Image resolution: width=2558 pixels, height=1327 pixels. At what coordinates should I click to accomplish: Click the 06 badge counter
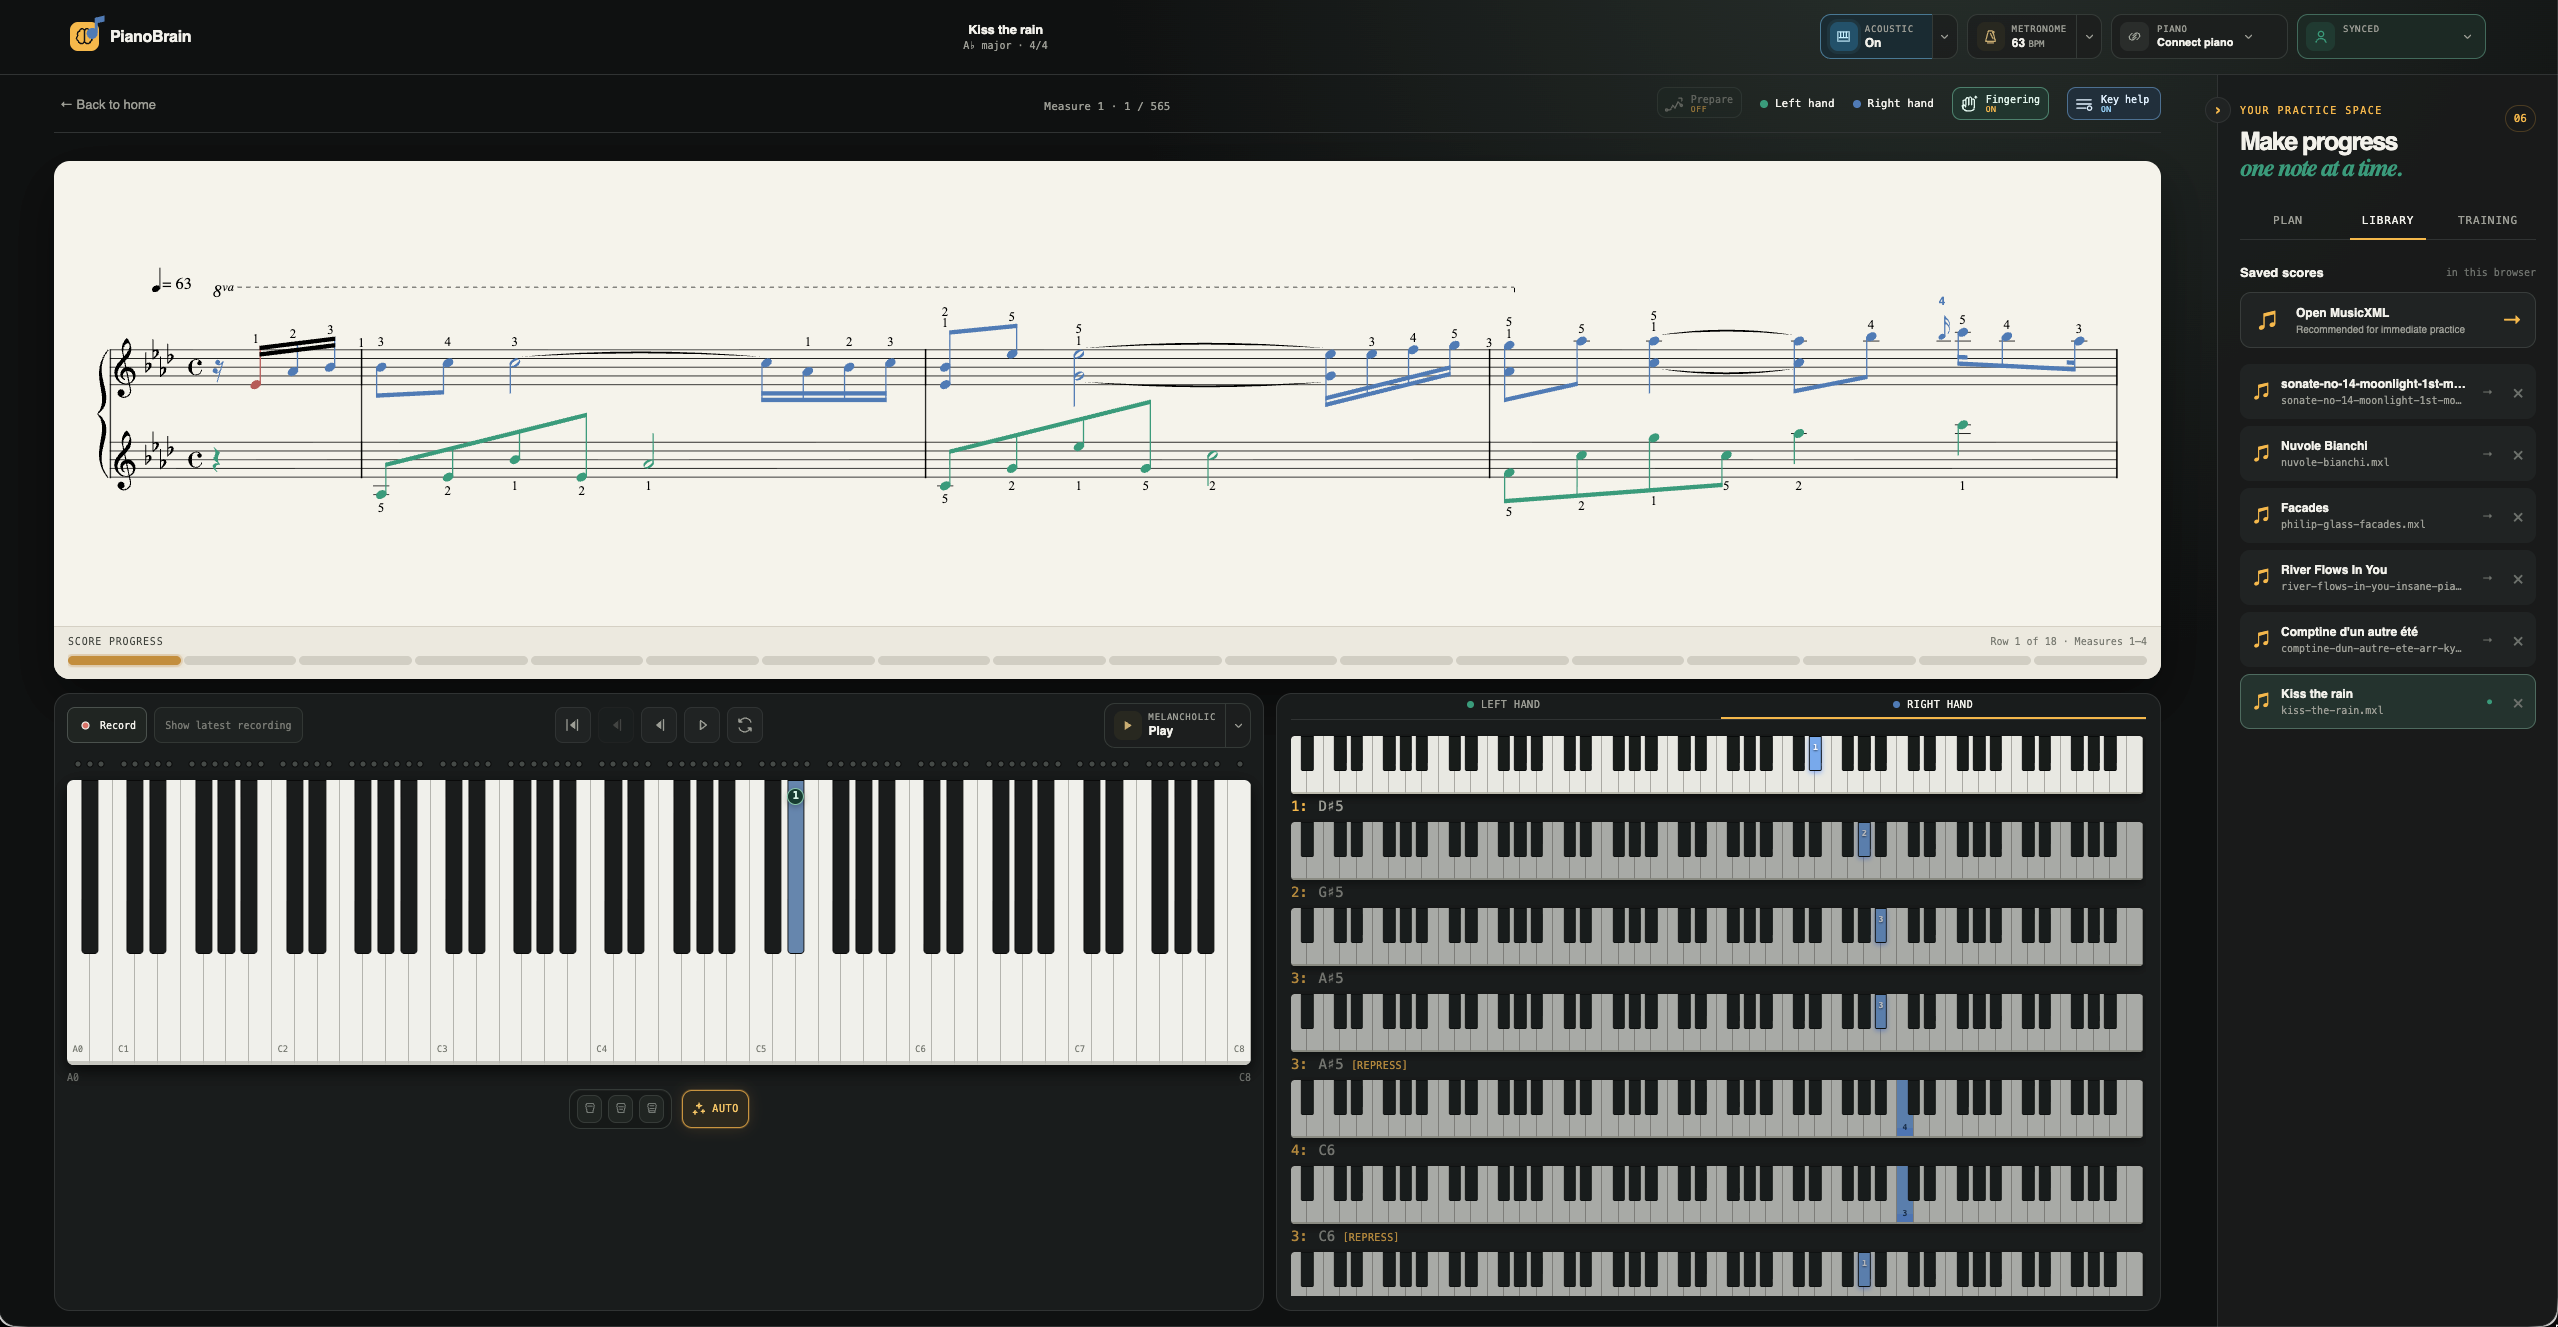(x=2520, y=118)
